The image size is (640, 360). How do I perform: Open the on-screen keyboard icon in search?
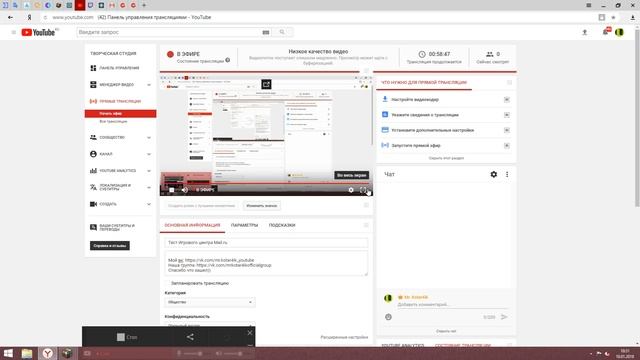[x=266, y=32]
